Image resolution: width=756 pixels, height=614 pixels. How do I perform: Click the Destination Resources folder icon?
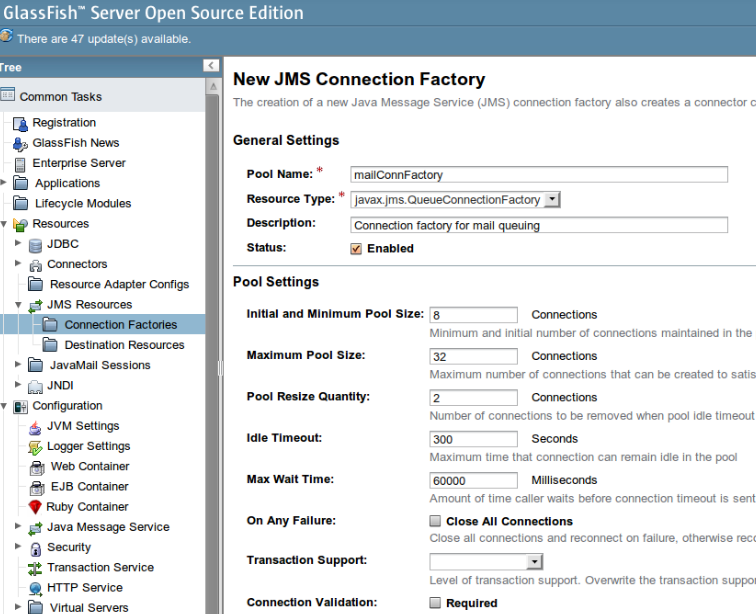point(50,345)
